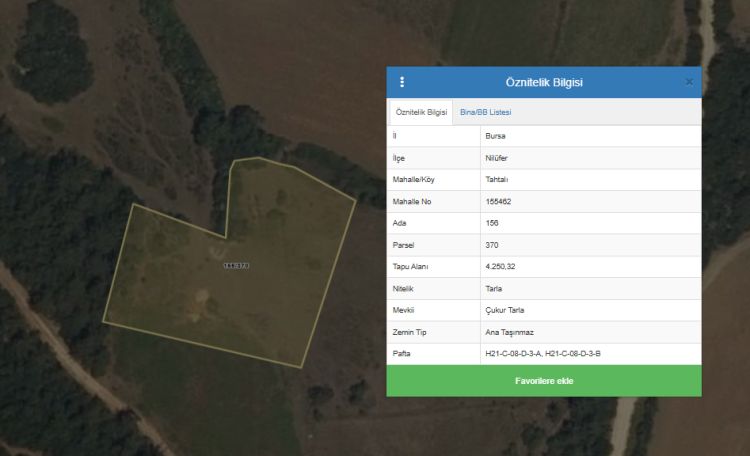Screen dimensions: 750x456
Task: Click the Ada value 156
Action: tap(492, 223)
